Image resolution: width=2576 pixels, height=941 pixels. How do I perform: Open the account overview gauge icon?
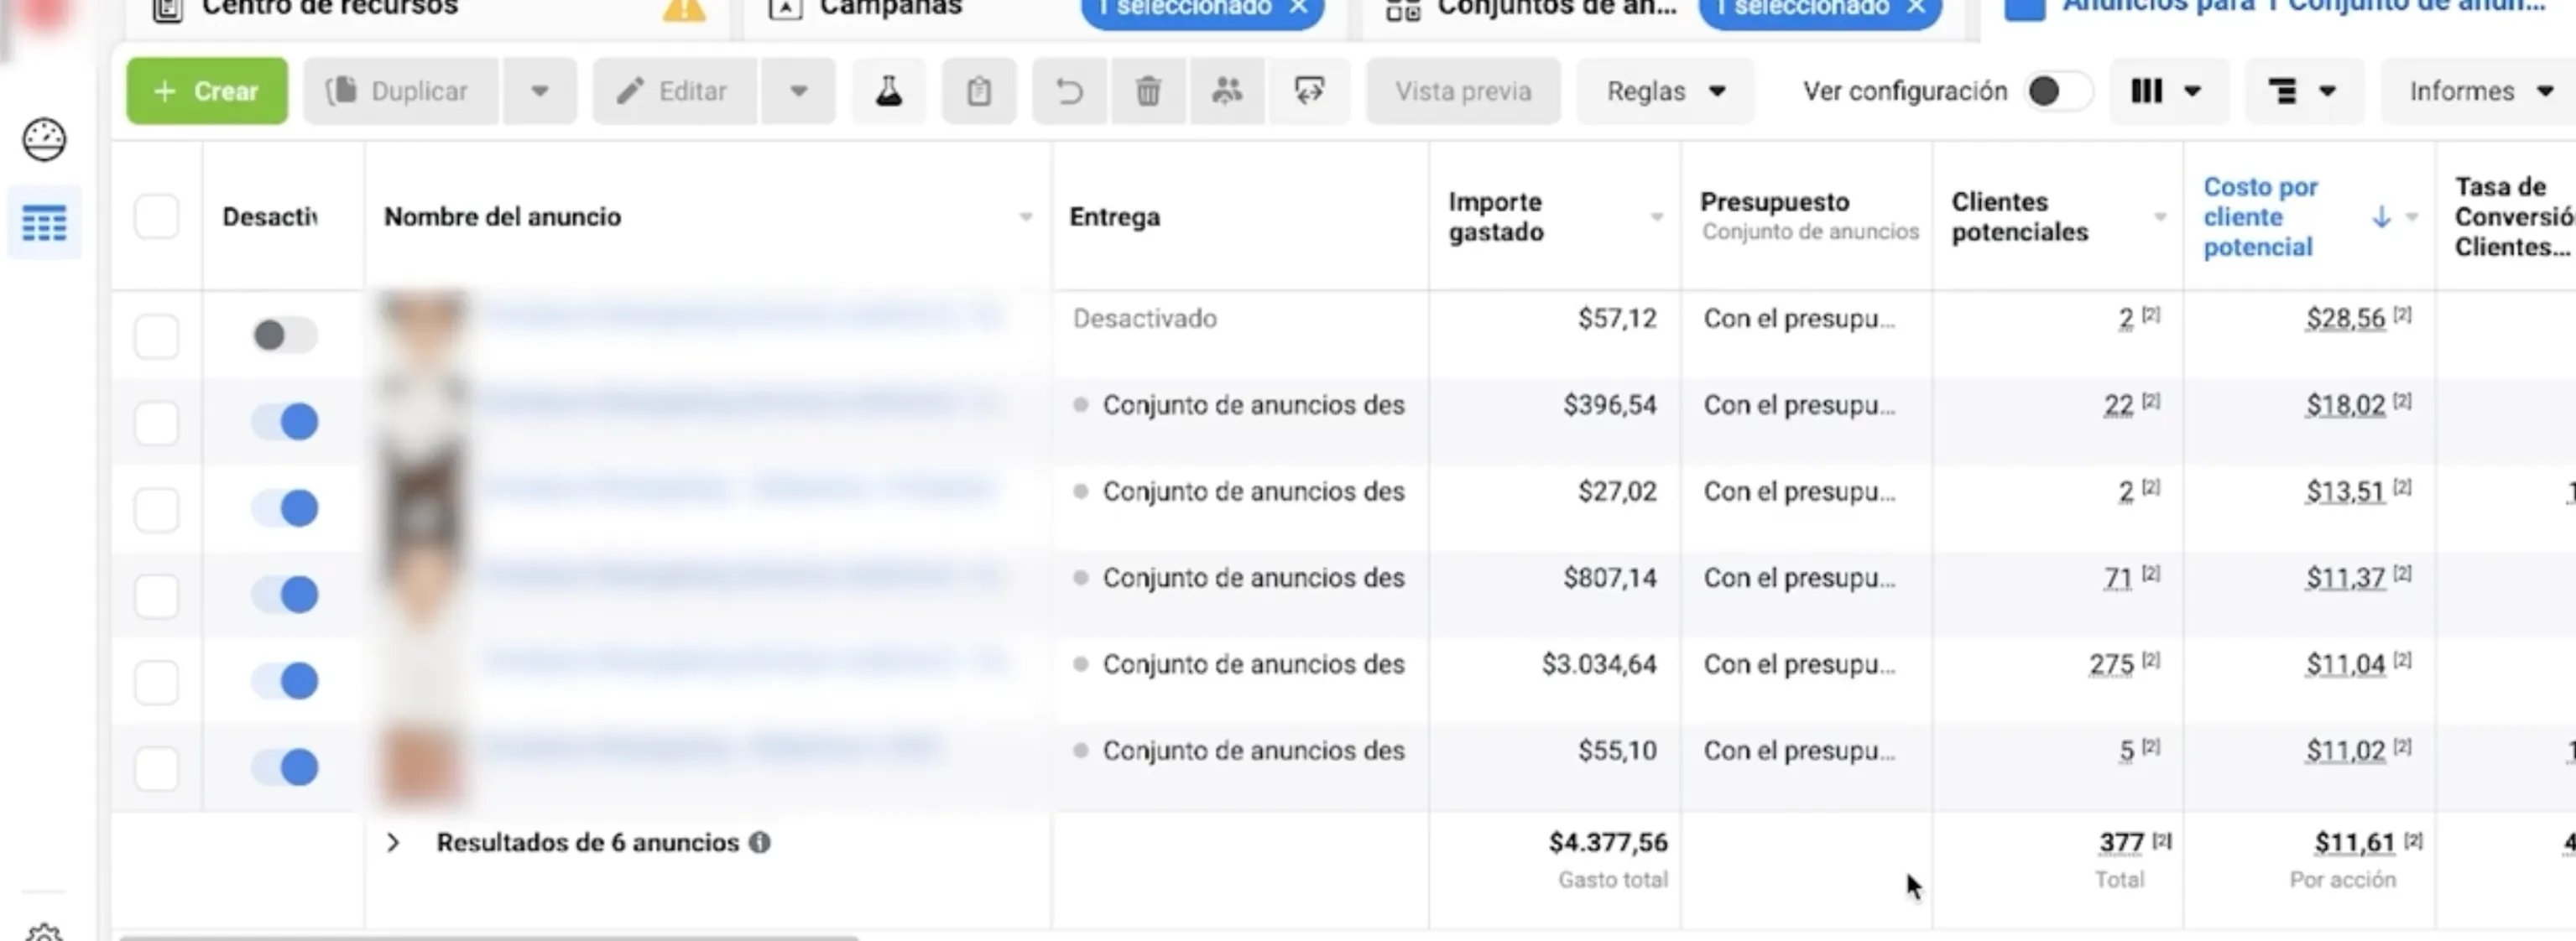(x=44, y=139)
